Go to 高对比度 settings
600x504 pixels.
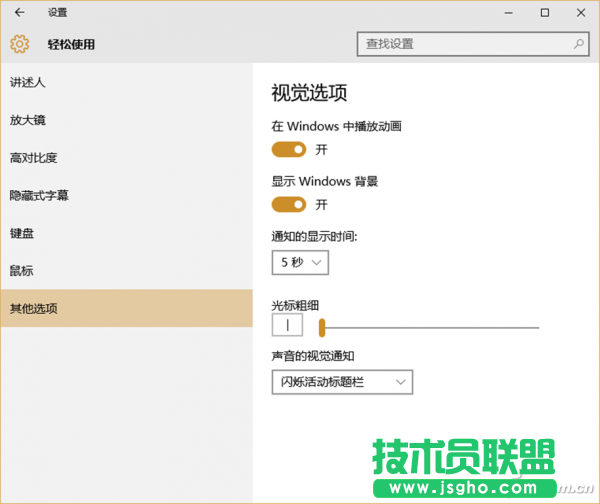pos(34,158)
